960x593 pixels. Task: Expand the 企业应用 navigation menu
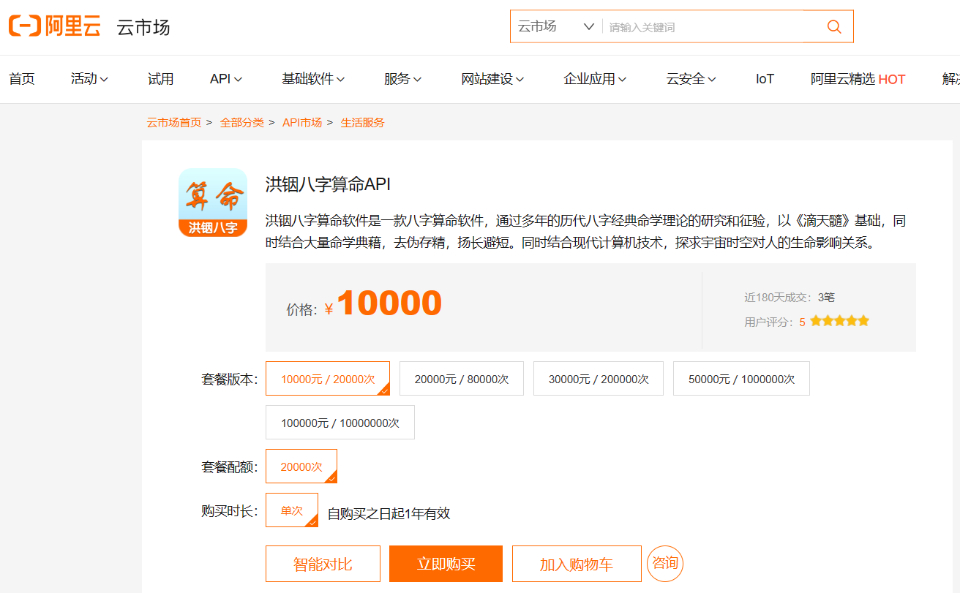594,79
